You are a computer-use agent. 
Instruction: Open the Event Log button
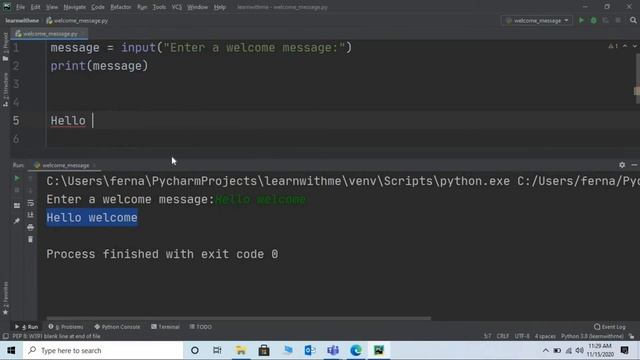pos(610,327)
